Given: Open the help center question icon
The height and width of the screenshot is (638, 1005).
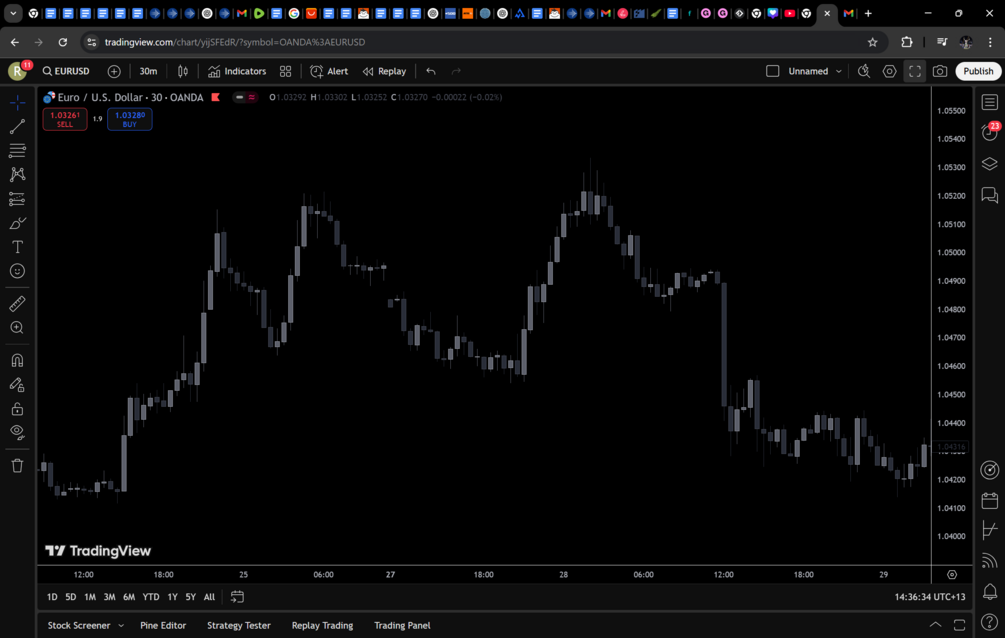Looking at the screenshot, I should [990, 621].
